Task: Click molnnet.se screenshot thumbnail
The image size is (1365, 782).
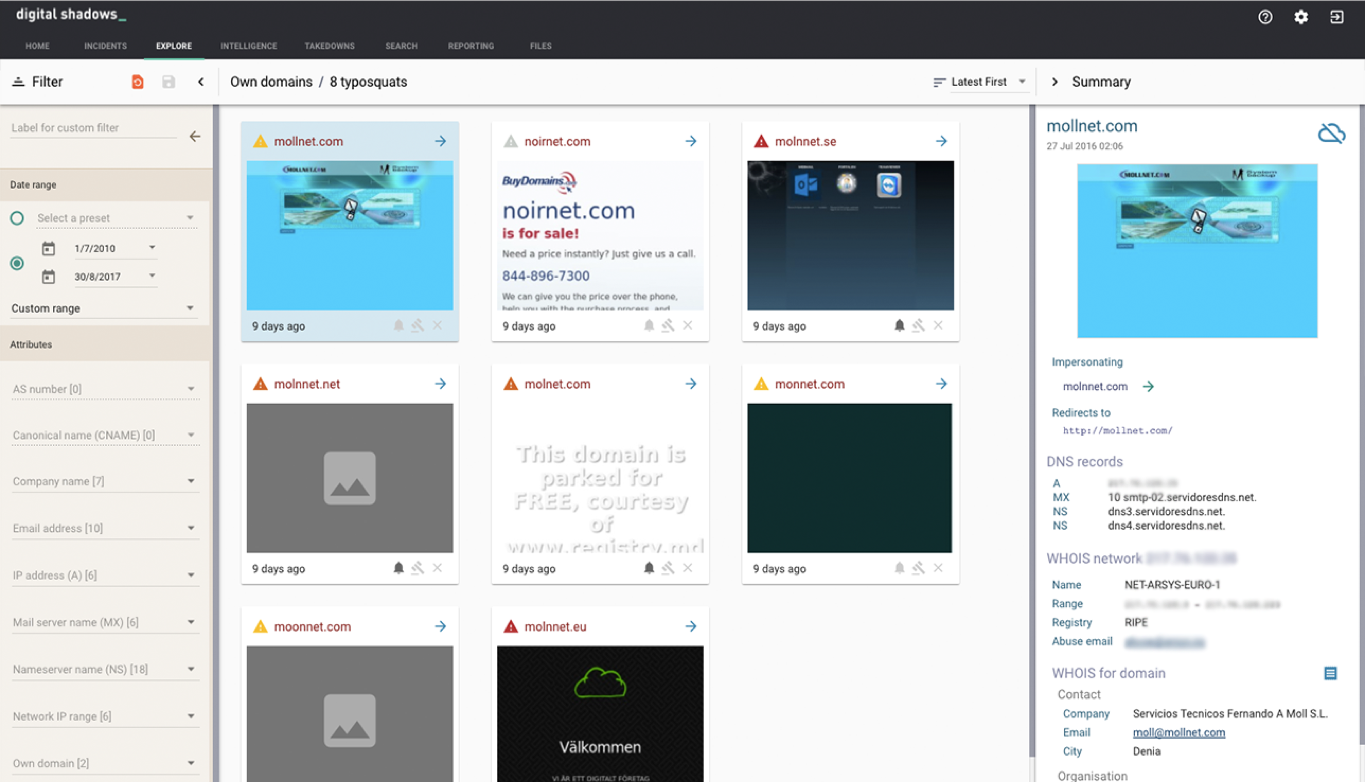Action: click(851, 236)
